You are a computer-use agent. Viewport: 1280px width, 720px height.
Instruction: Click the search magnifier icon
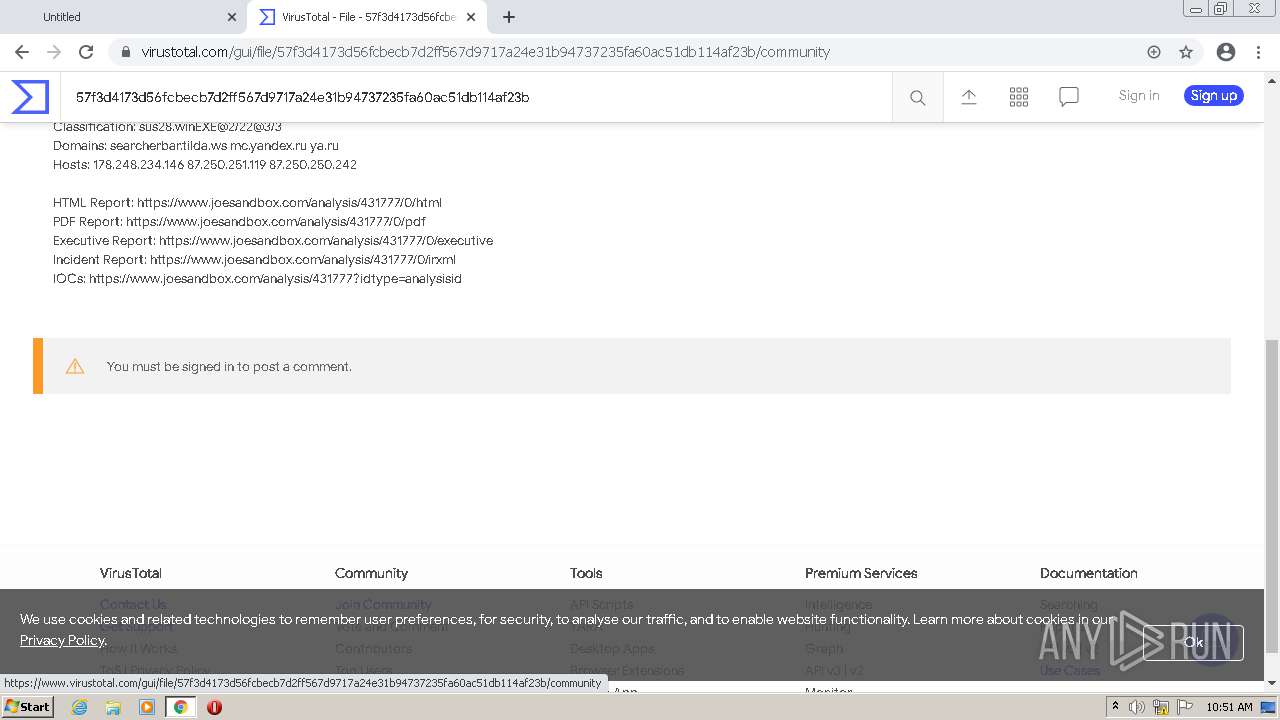pyautogui.click(x=917, y=97)
